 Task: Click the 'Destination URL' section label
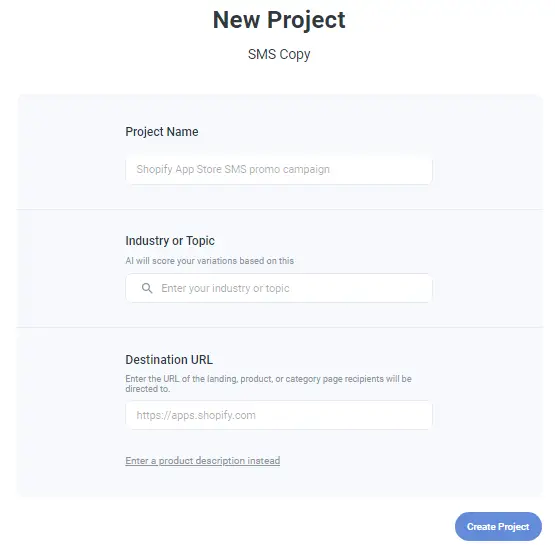point(169,359)
